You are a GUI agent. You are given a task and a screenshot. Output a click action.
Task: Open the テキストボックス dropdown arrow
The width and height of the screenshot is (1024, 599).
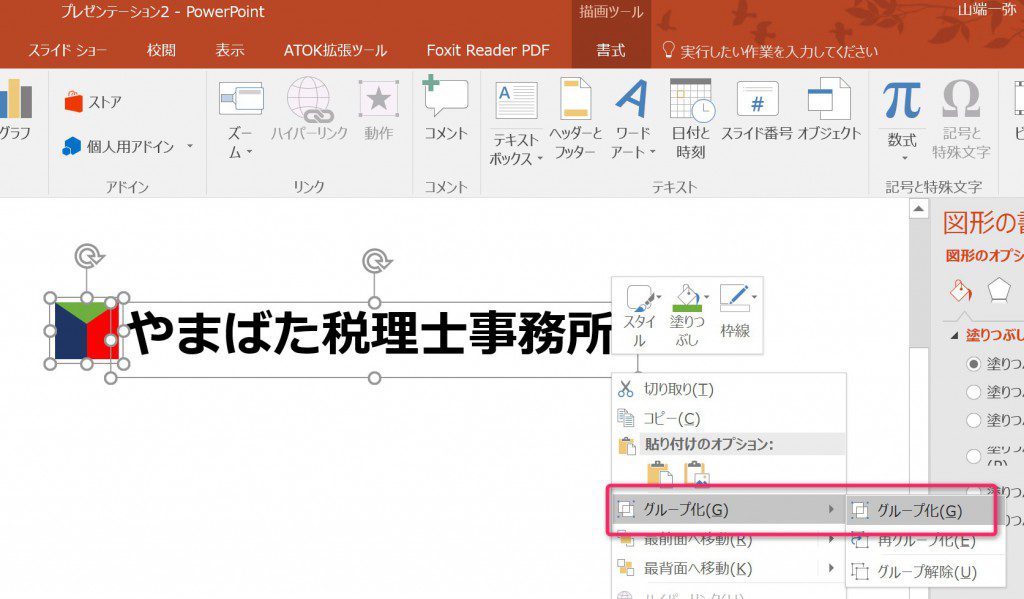click(x=541, y=158)
